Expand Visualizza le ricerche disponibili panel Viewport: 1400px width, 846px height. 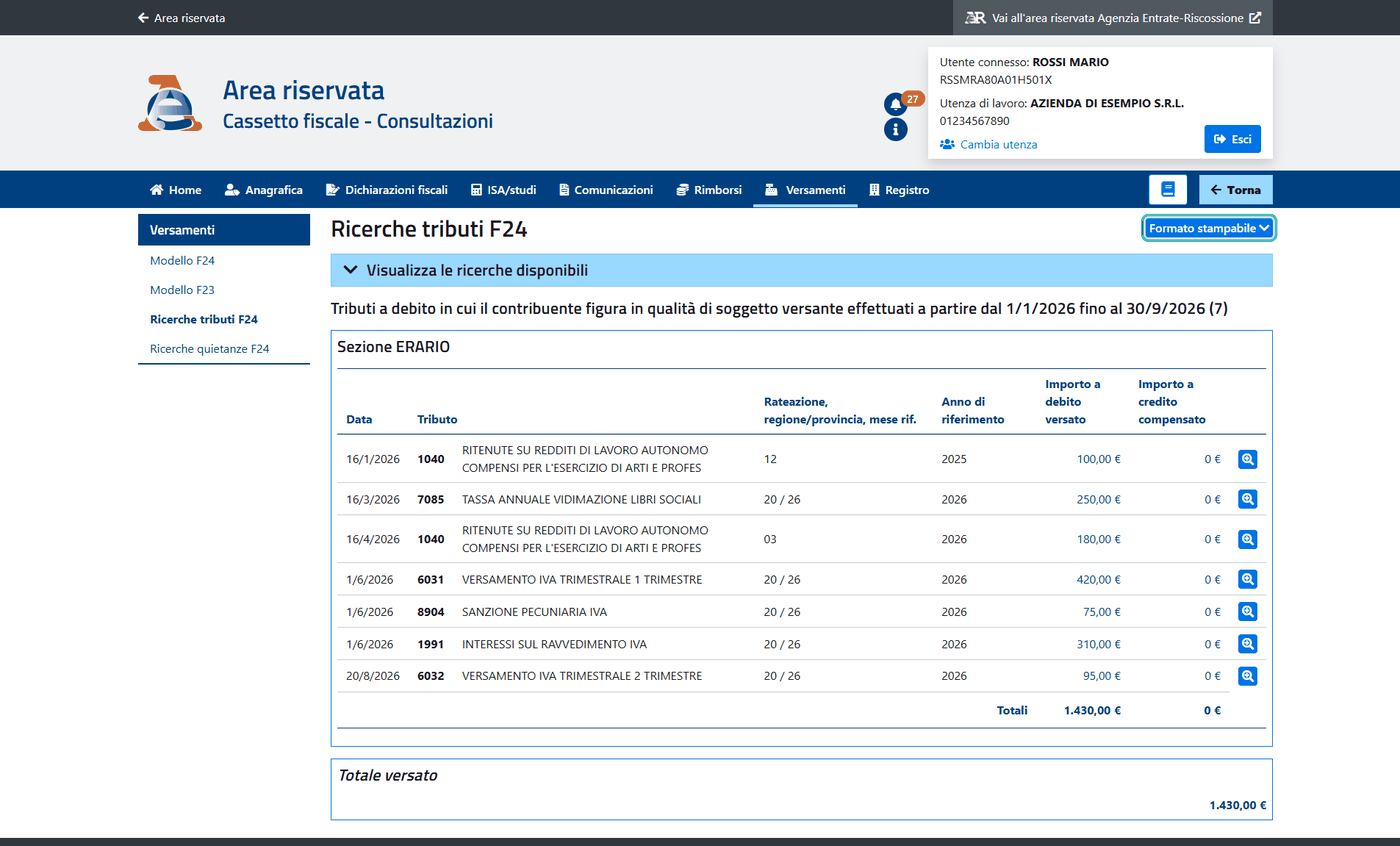(x=801, y=270)
